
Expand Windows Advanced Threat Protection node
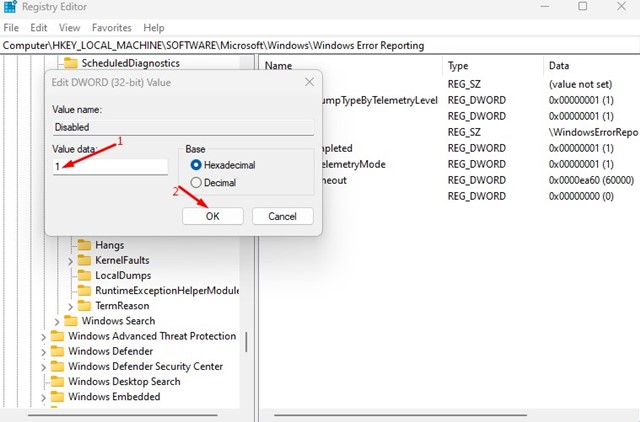(x=43, y=336)
